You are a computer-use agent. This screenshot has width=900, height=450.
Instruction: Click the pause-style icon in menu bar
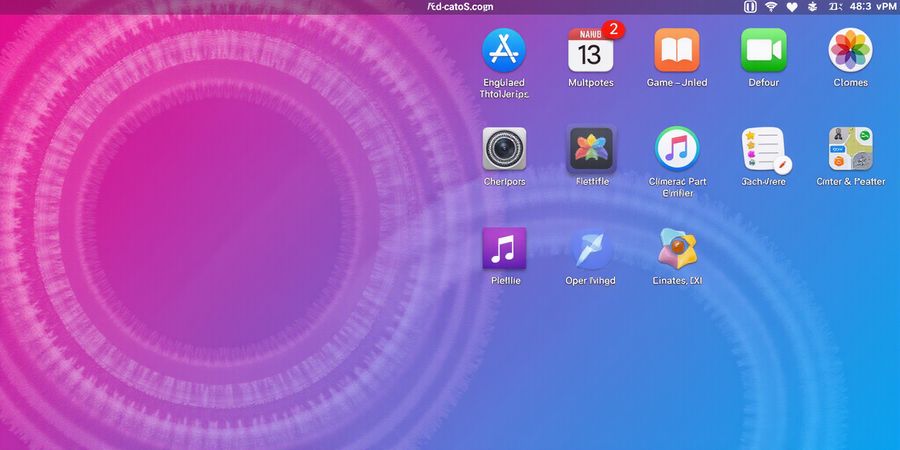coord(750,7)
